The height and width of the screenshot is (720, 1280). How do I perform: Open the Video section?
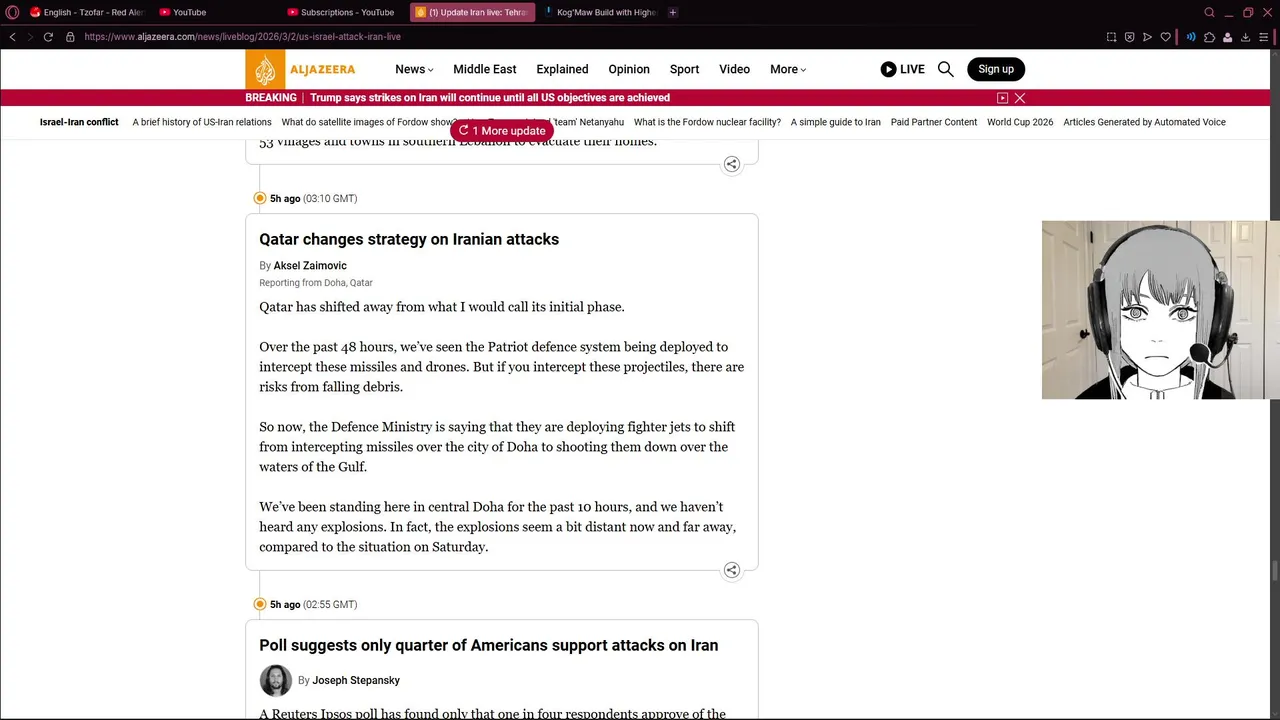734,69
